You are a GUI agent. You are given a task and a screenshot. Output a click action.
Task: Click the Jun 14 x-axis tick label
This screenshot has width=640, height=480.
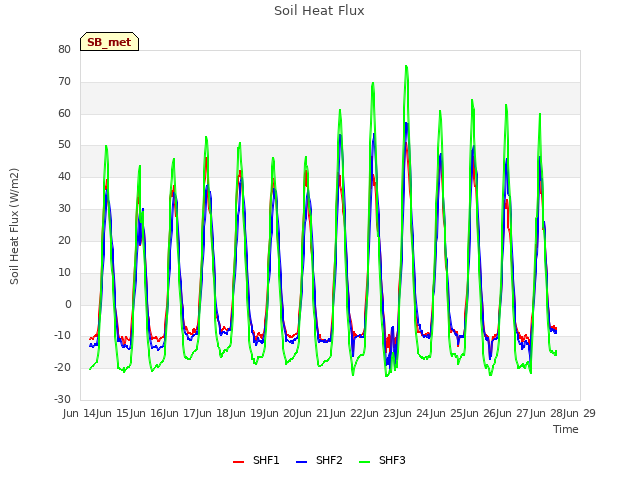pos(80,413)
